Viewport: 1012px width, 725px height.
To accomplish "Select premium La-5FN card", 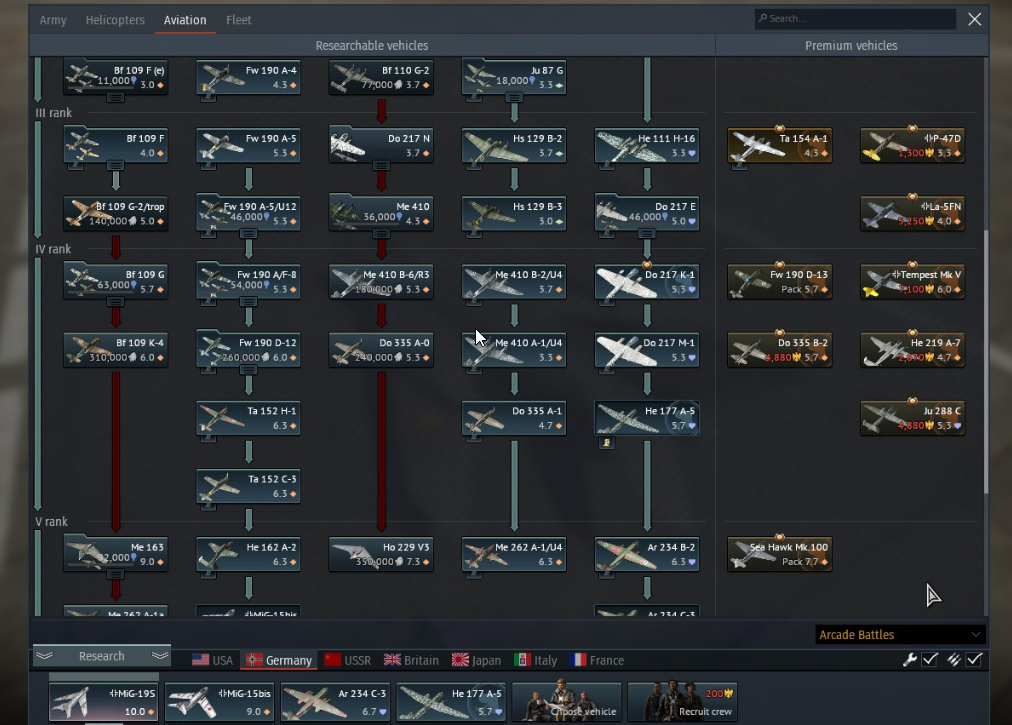I will (x=913, y=213).
